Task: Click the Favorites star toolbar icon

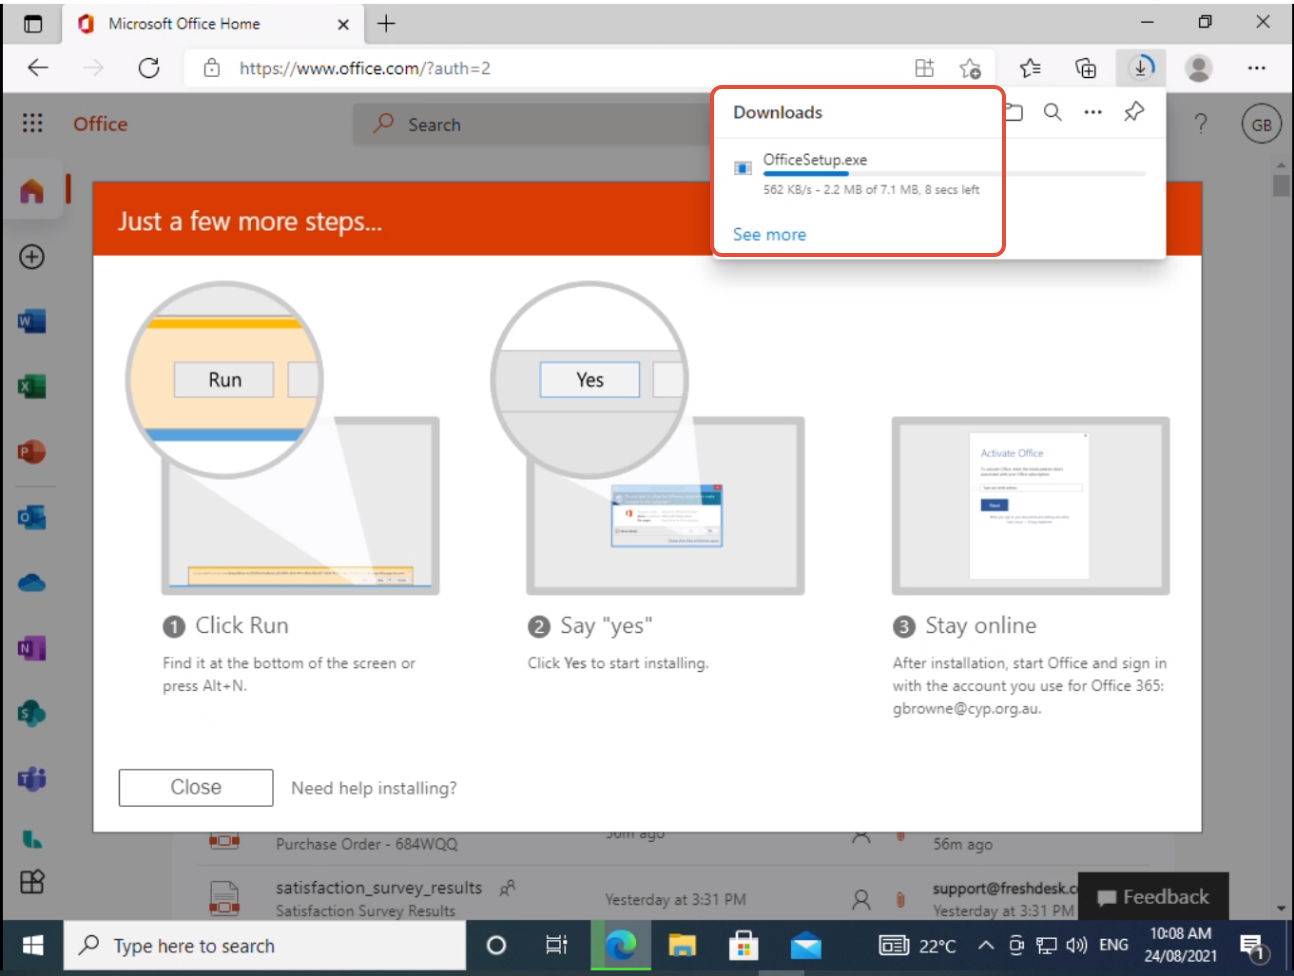Action: (x=1030, y=68)
